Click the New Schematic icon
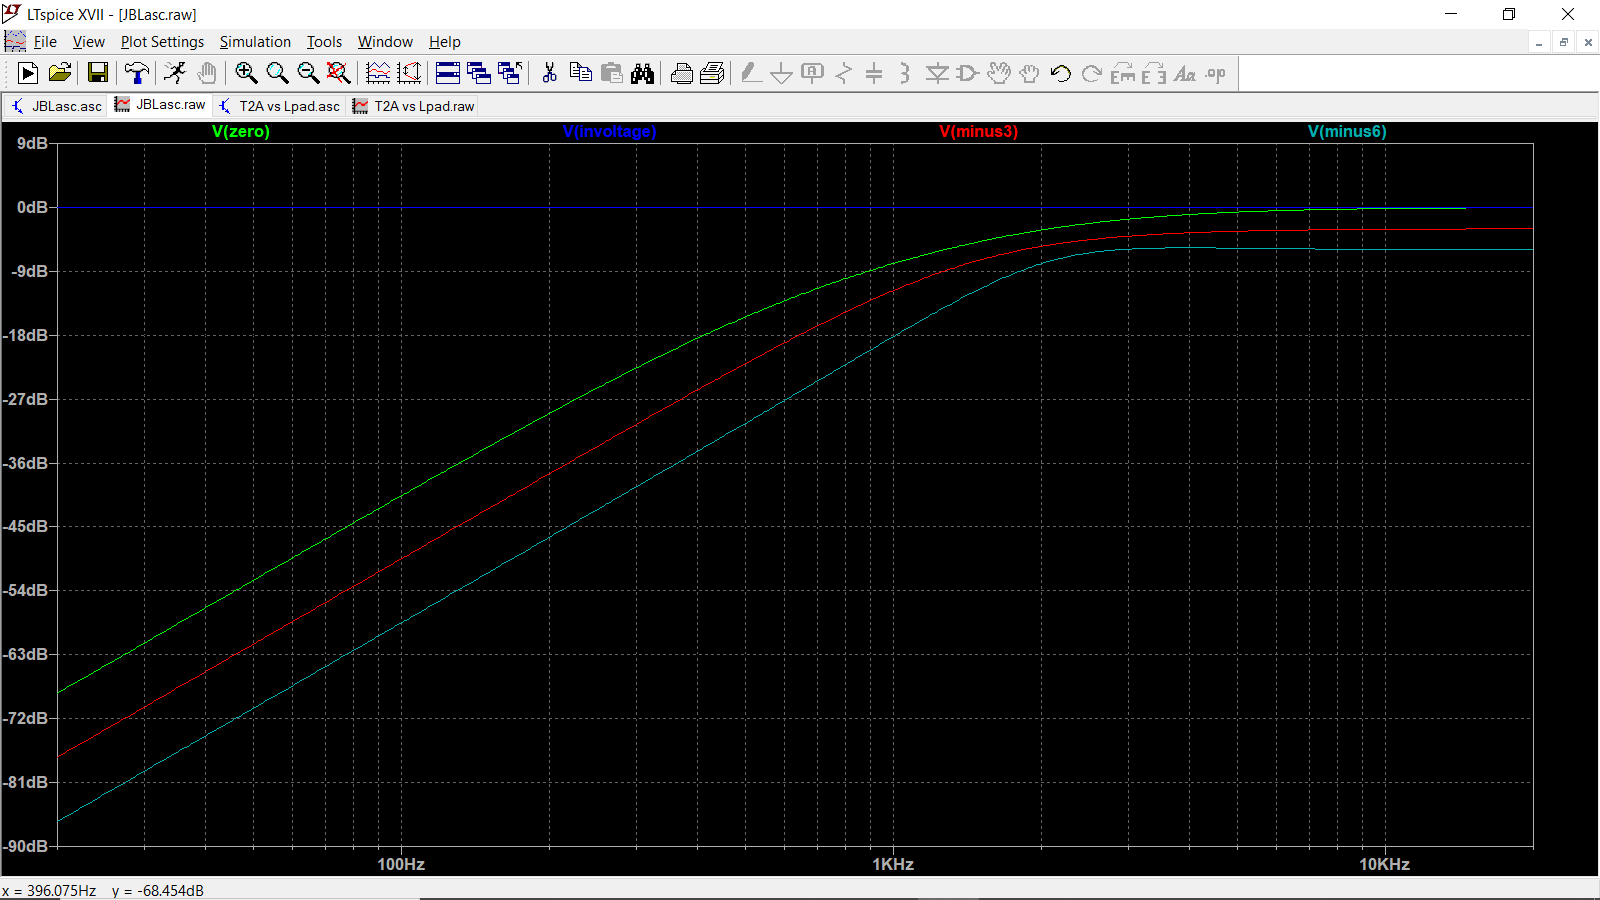Image resolution: width=1600 pixels, height=900 pixels. [x=28, y=73]
